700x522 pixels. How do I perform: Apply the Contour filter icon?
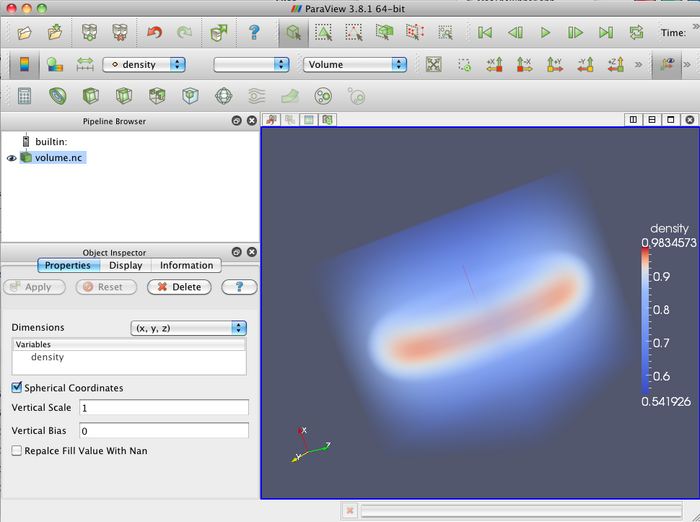pyautogui.click(x=58, y=96)
